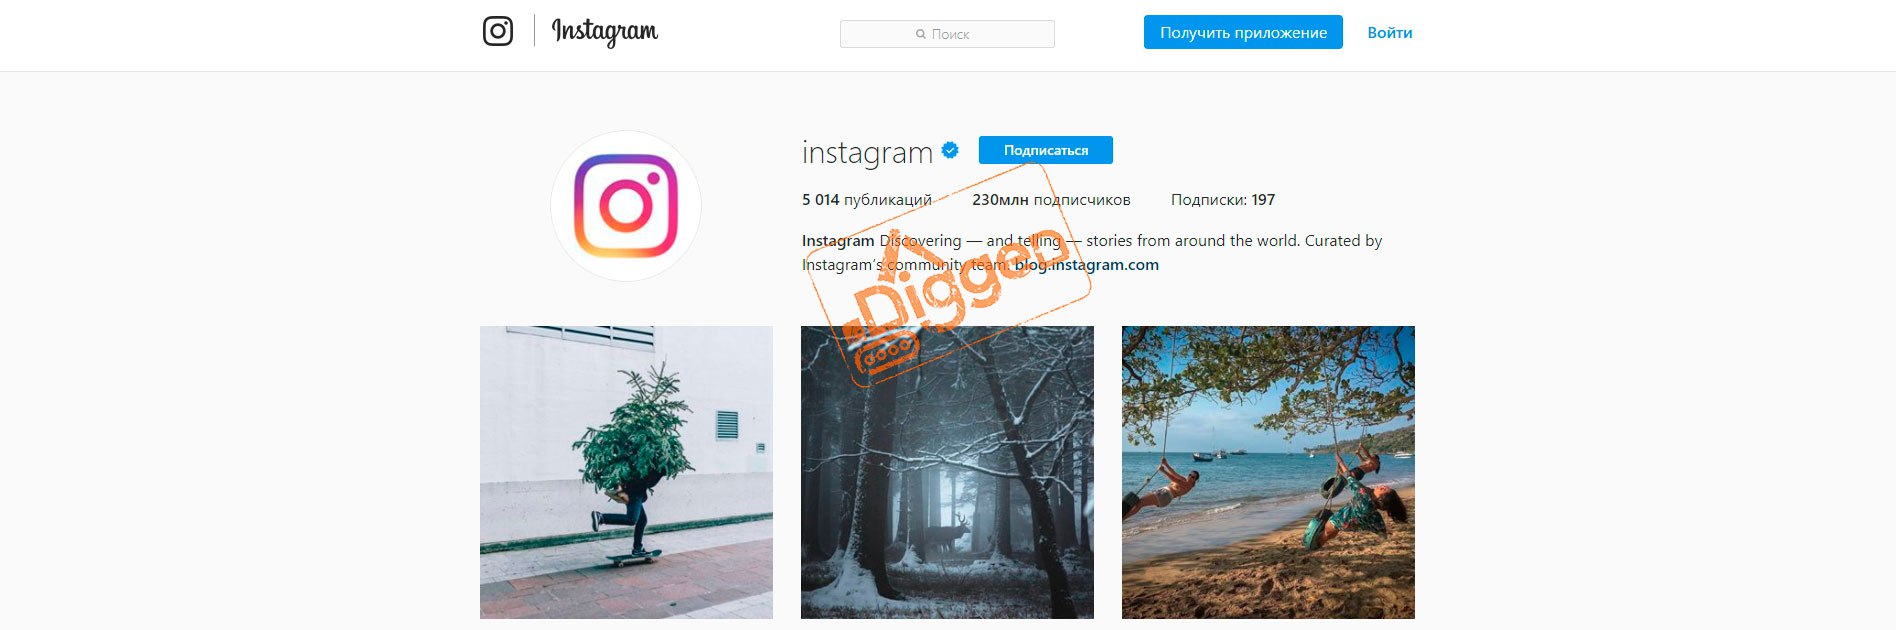This screenshot has height=630, width=1896.
Task: View the 5 014 публикаций count
Action: click(x=867, y=200)
